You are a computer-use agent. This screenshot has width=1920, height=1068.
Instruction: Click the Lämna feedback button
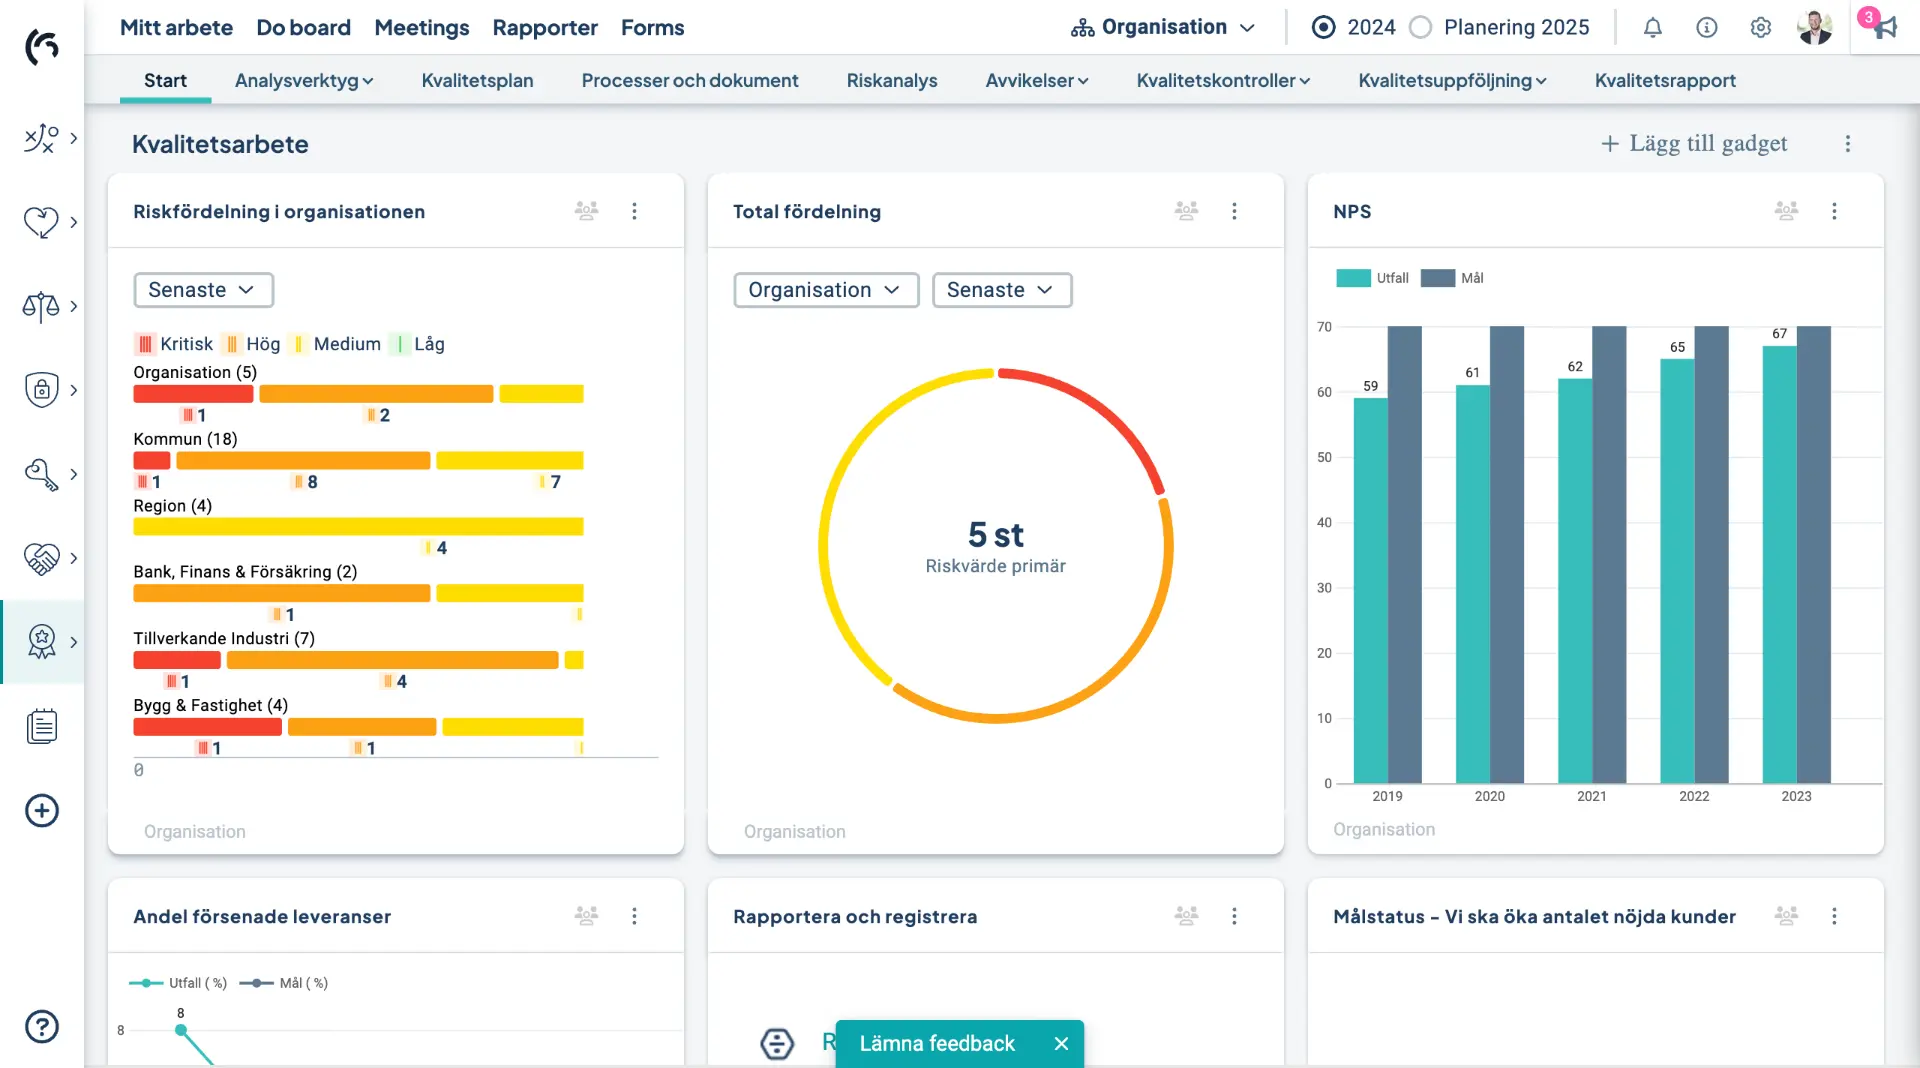point(937,1043)
